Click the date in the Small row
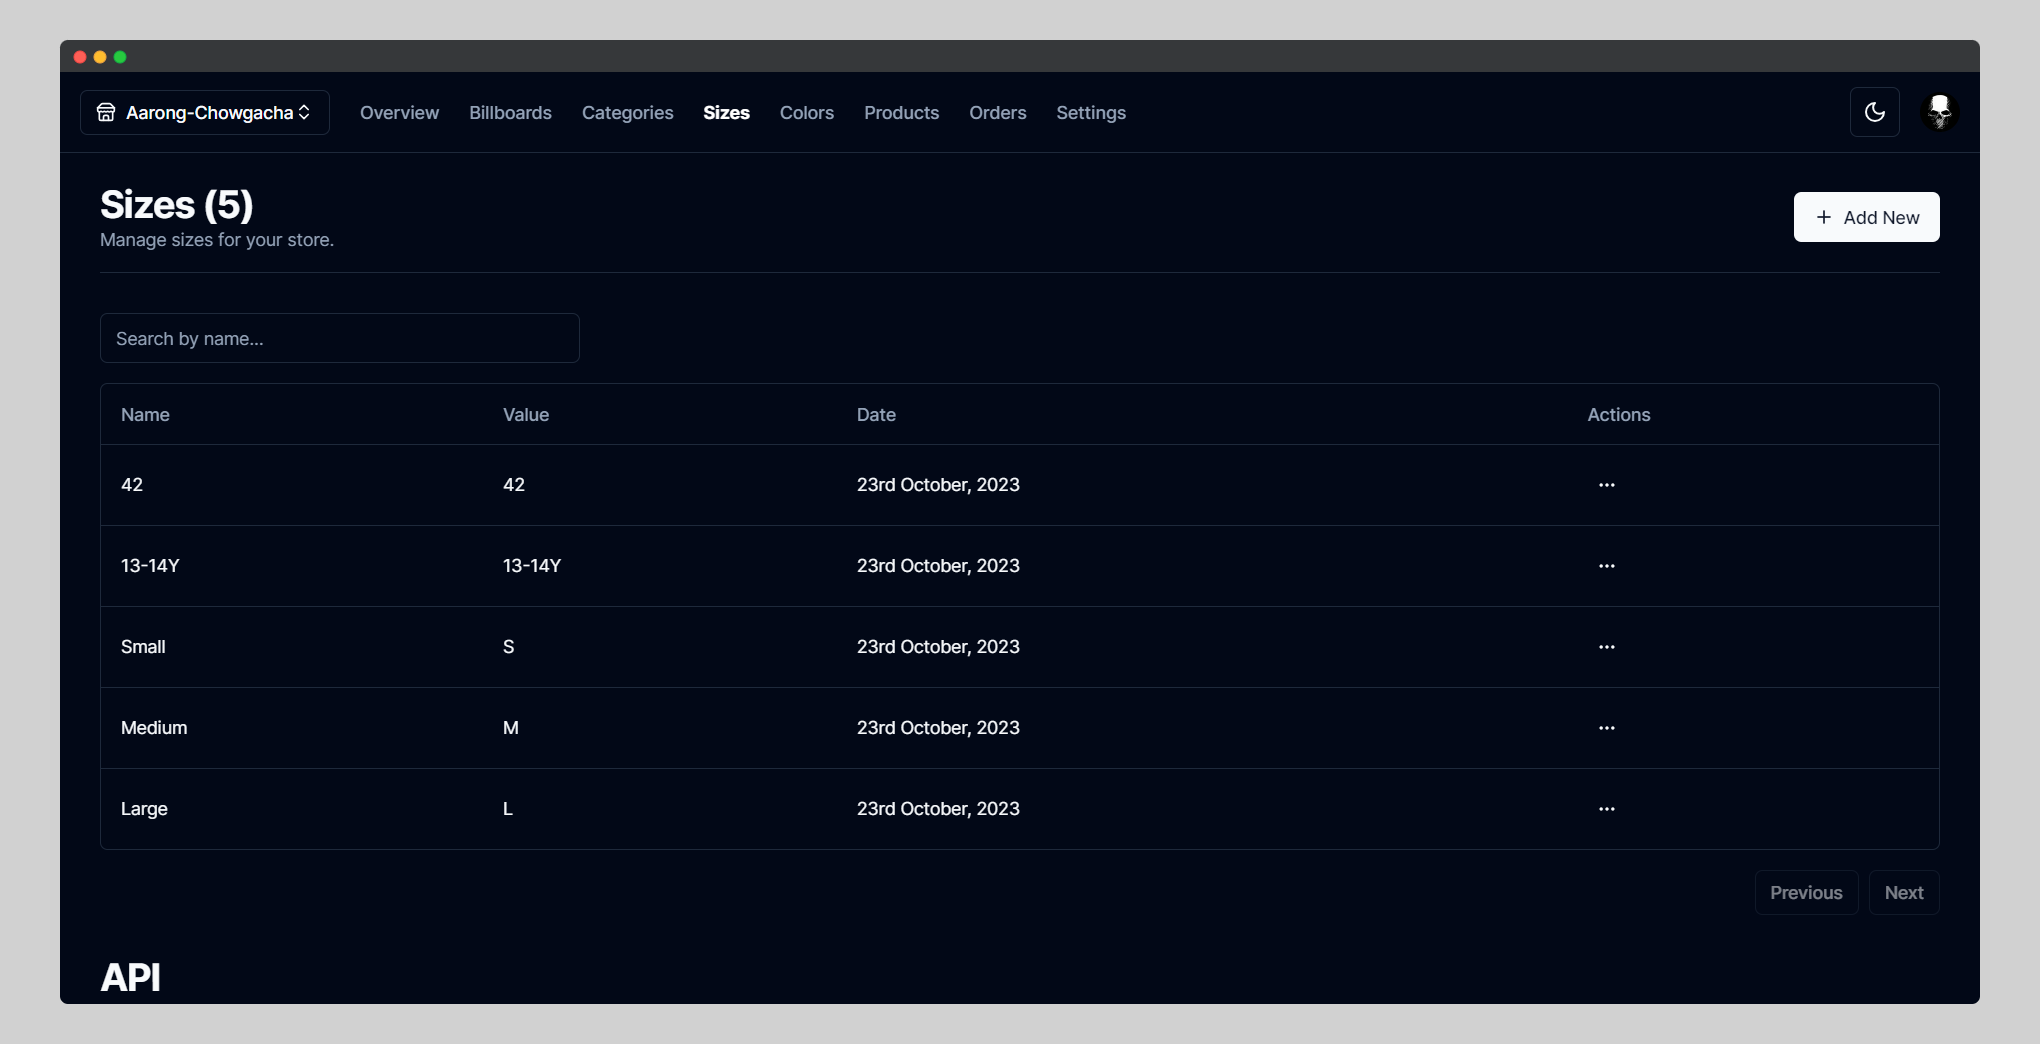 point(938,647)
